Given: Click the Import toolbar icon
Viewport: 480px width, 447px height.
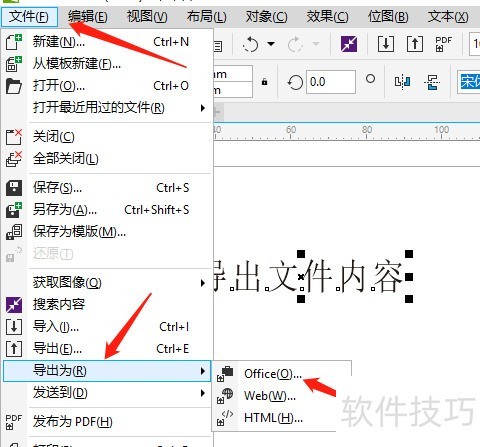Looking at the screenshot, I should (x=386, y=44).
